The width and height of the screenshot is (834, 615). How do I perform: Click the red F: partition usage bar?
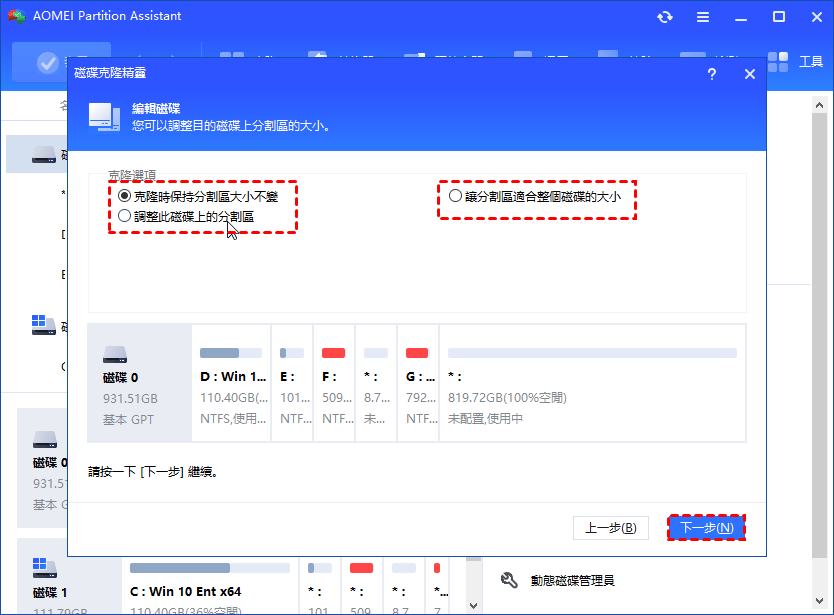click(333, 353)
